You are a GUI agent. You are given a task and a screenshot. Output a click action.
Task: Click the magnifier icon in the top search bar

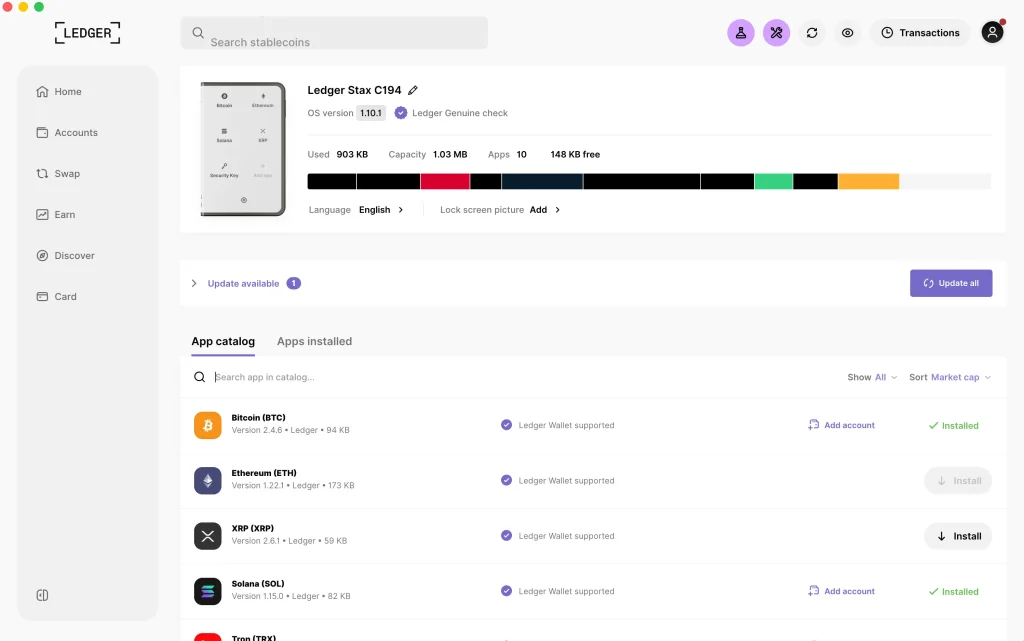198,33
